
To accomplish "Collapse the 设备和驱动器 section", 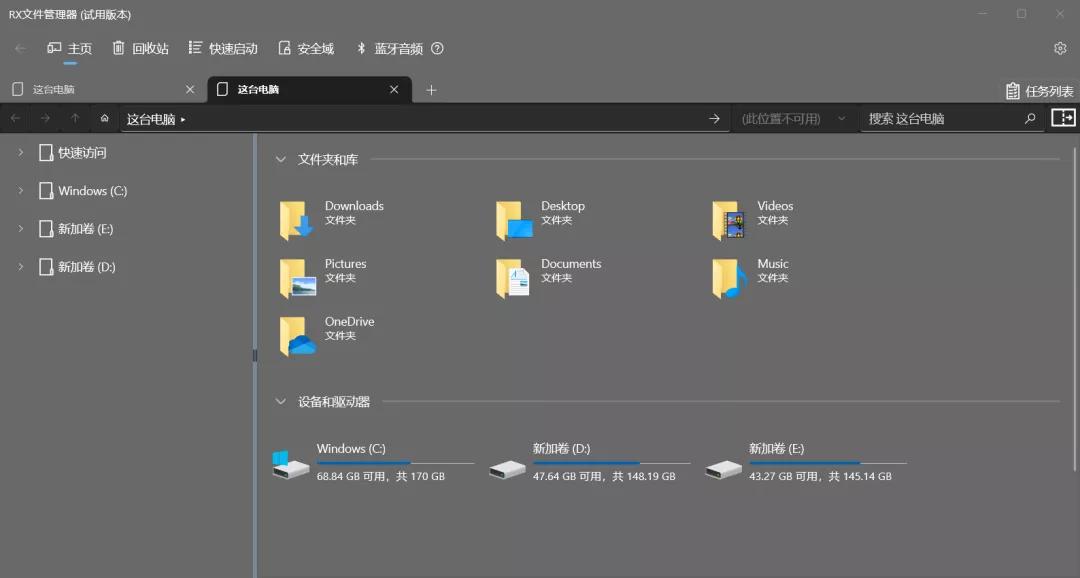I will [x=280, y=401].
